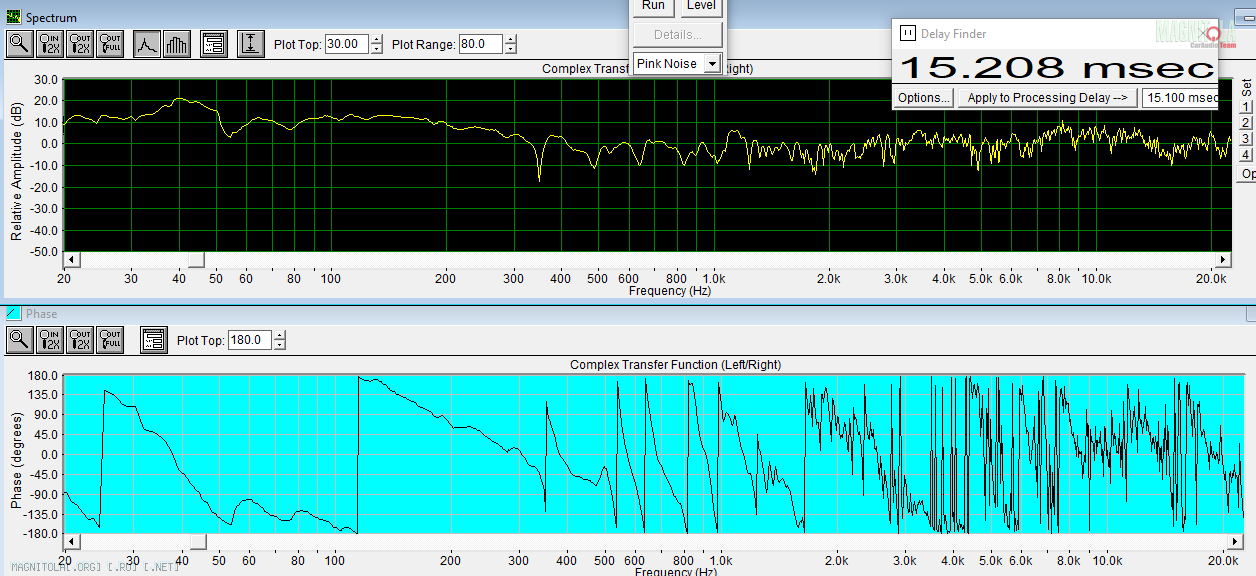Increase Spectrum Plot Top value with up arrow
Viewport: 1256px width, 576px height.
376,39
